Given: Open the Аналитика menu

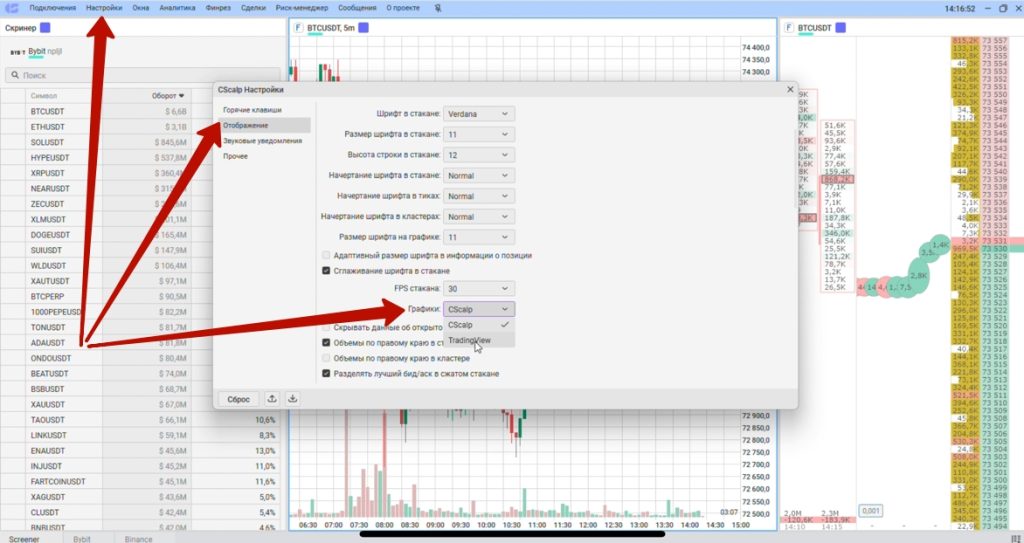Looking at the screenshot, I should tap(177, 8).
